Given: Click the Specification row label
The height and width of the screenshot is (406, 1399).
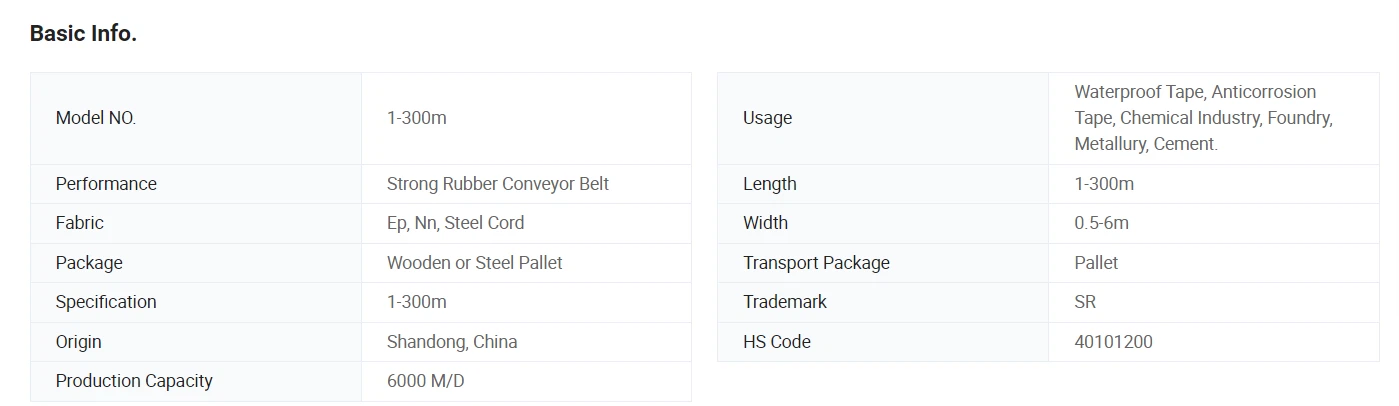Looking at the screenshot, I should pos(106,302).
